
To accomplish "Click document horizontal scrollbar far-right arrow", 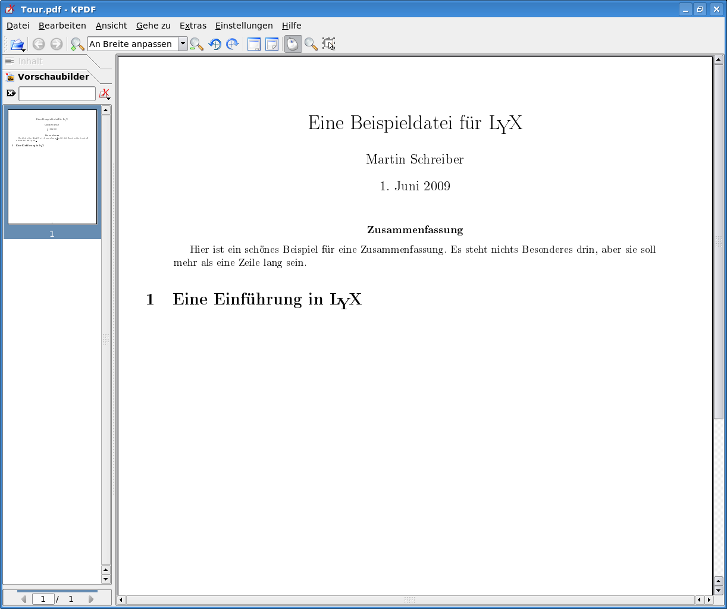I will coord(708,600).
